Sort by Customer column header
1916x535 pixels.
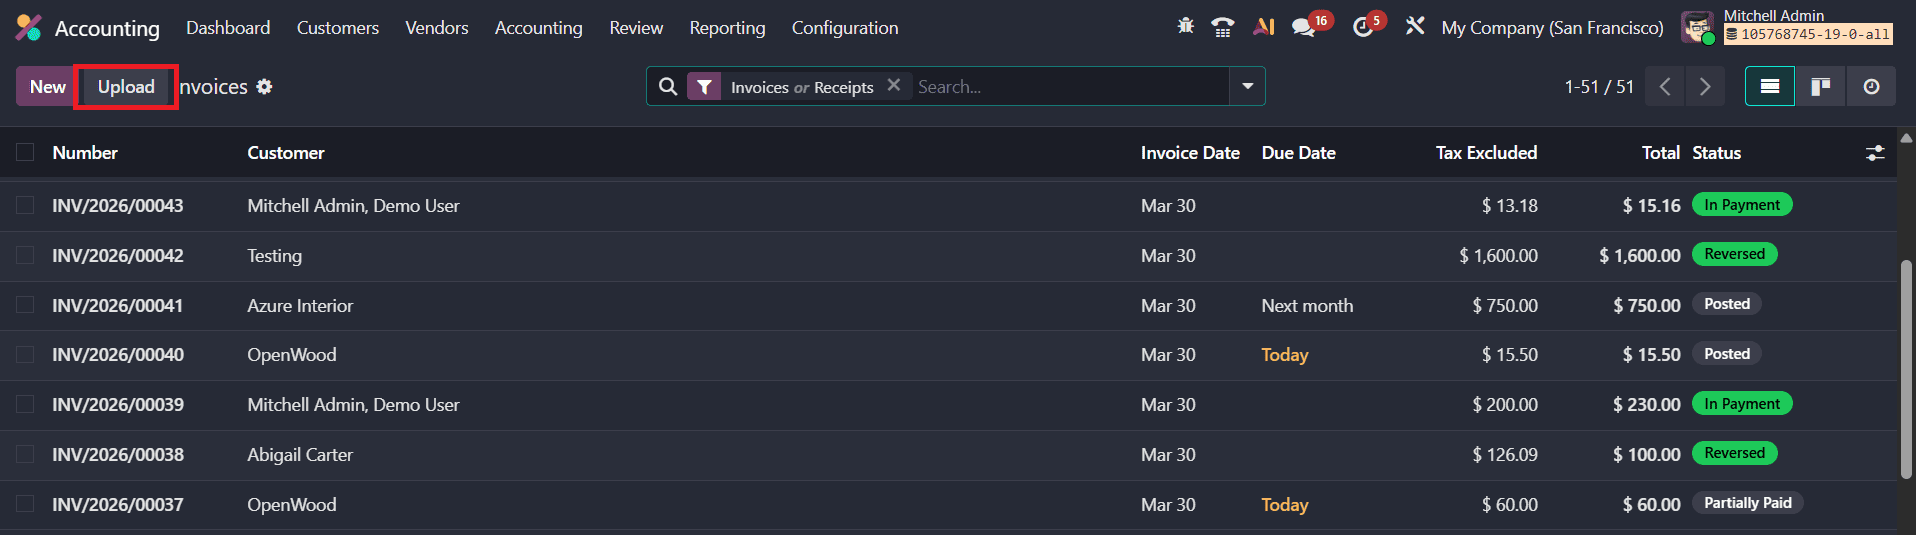click(x=286, y=153)
